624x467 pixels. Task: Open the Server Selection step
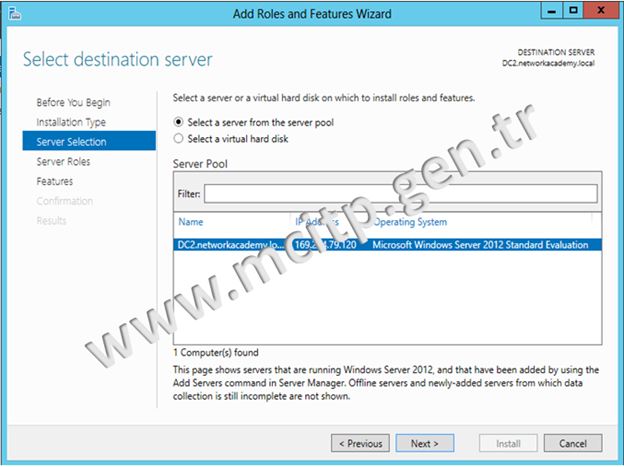tap(89, 141)
